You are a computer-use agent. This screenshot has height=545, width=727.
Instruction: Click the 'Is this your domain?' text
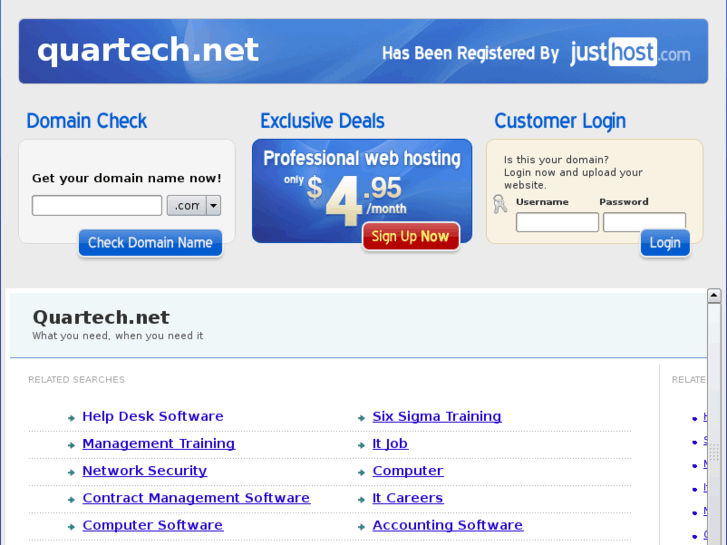tap(556, 160)
